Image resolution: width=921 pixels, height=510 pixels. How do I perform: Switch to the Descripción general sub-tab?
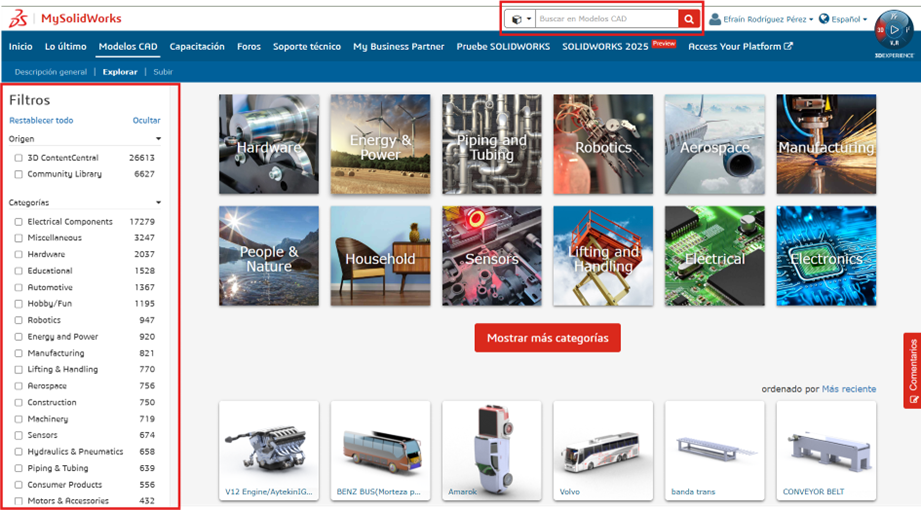[51, 72]
